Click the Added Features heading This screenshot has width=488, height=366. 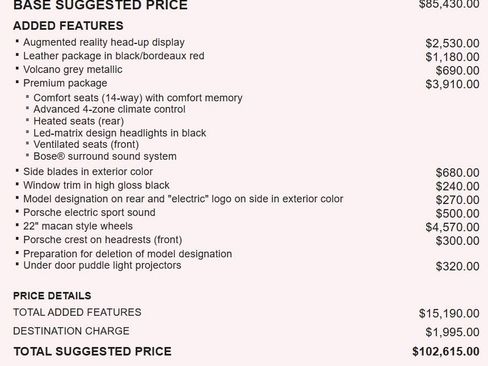[x=68, y=26]
